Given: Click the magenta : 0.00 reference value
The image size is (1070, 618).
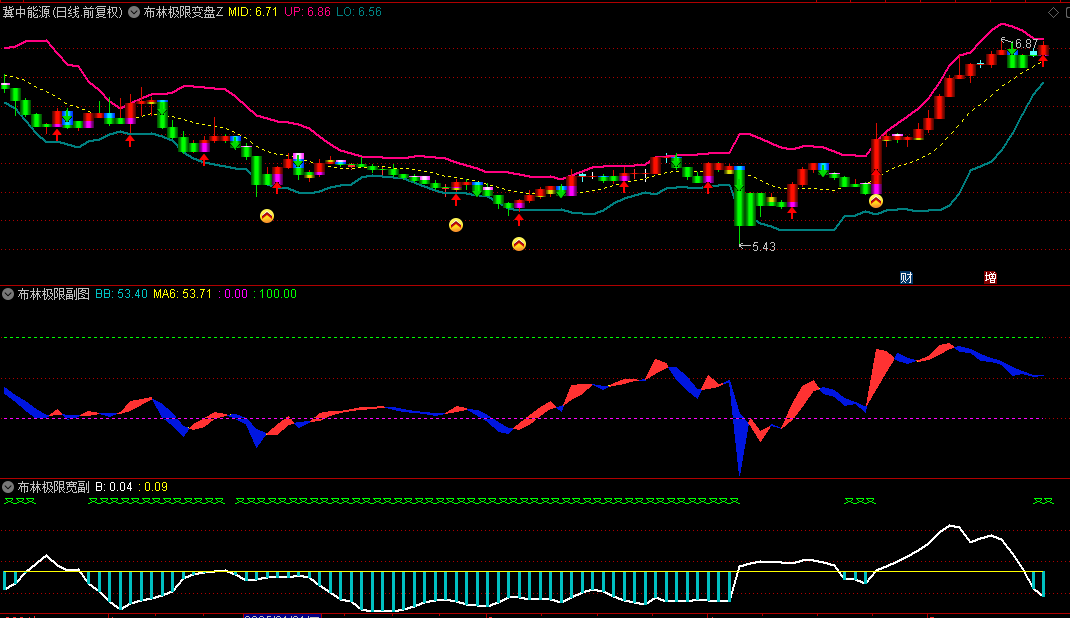Looking at the screenshot, I should (x=233, y=294).
